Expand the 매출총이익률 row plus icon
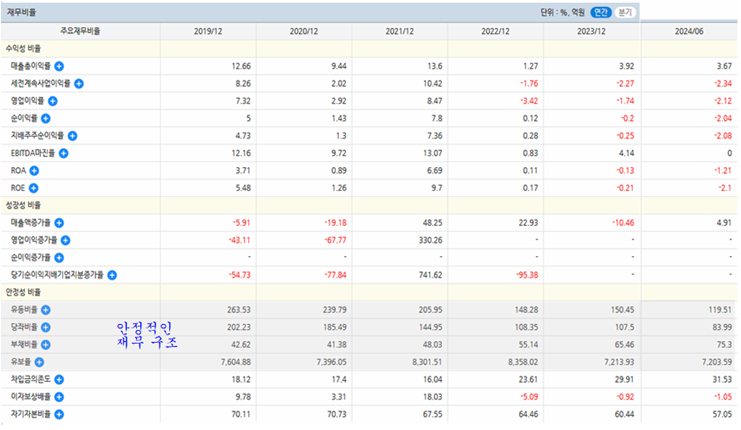The image size is (741, 430). point(59,65)
